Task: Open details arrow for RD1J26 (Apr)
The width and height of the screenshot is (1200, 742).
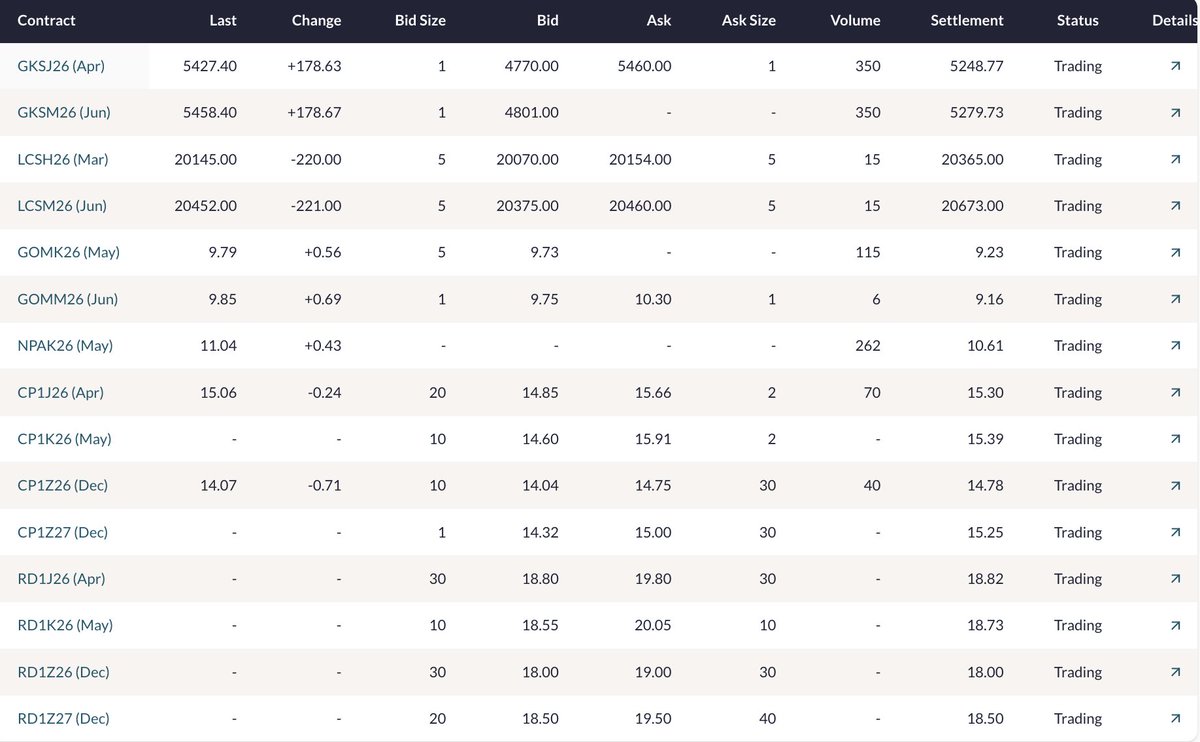Action: (1174, 579)
